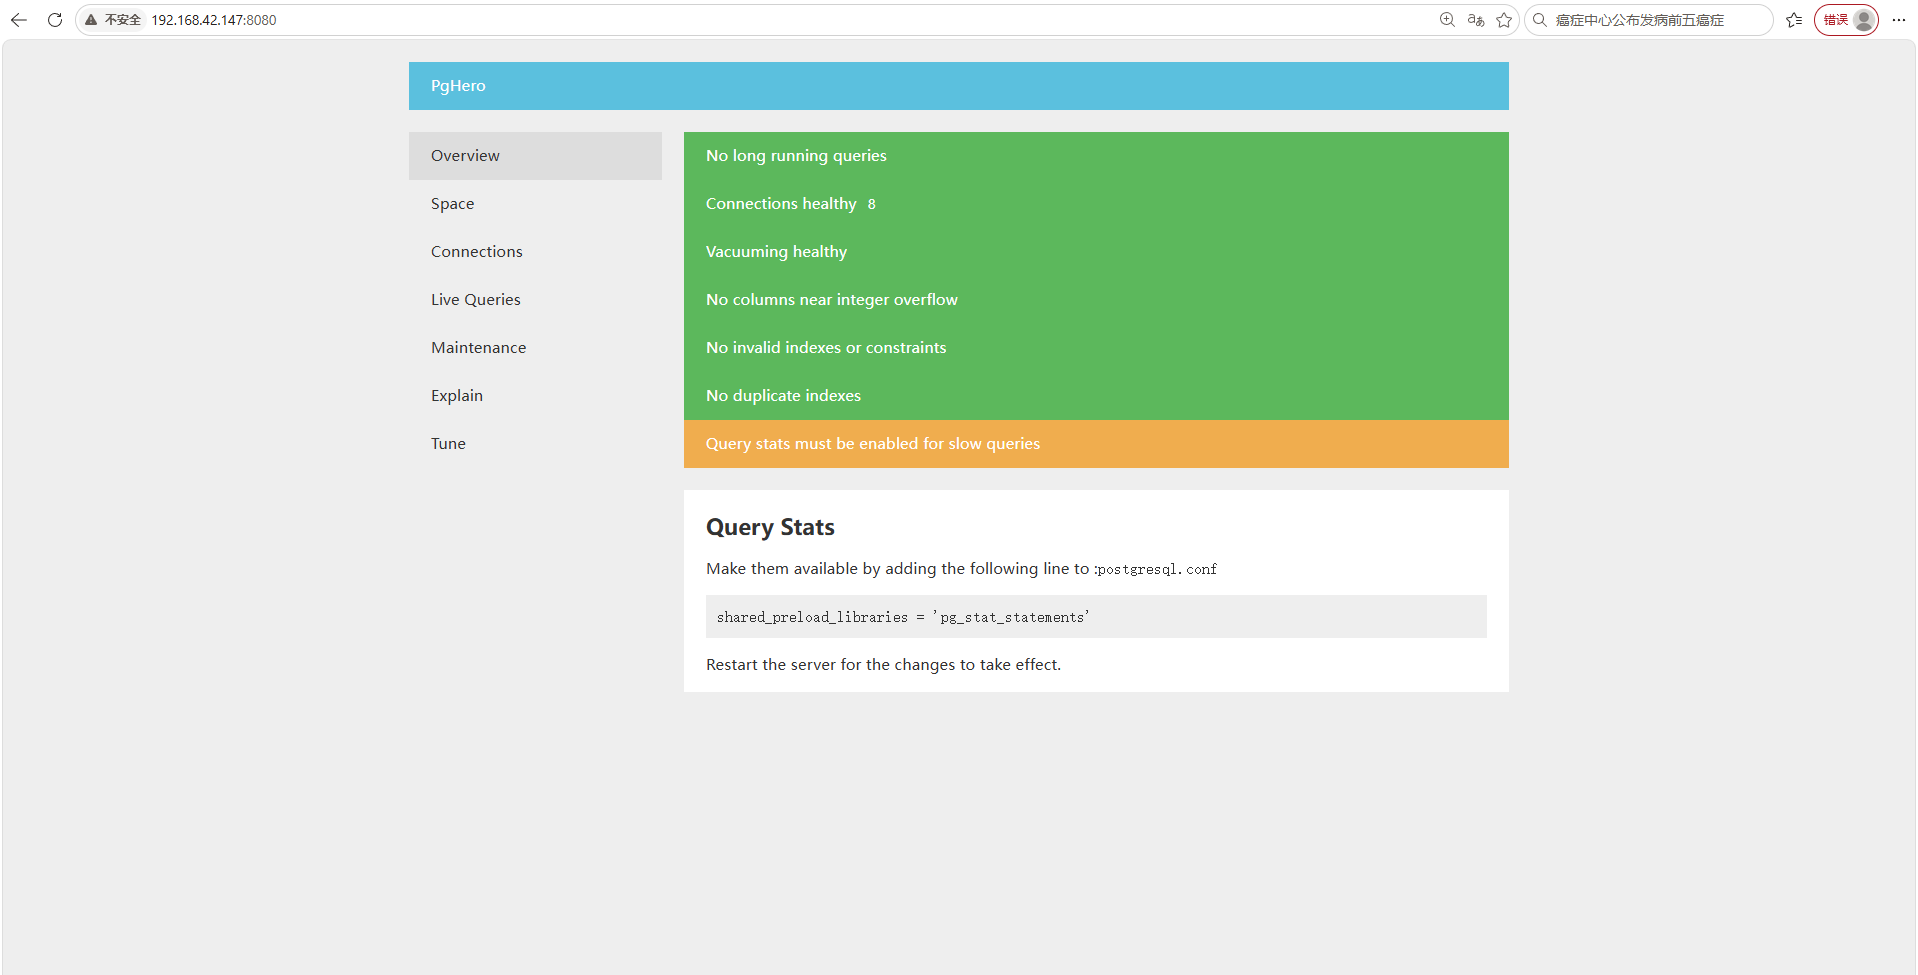
Task: Click 'No duplicate indexes' status row
Action: [x=1096, y=396]
